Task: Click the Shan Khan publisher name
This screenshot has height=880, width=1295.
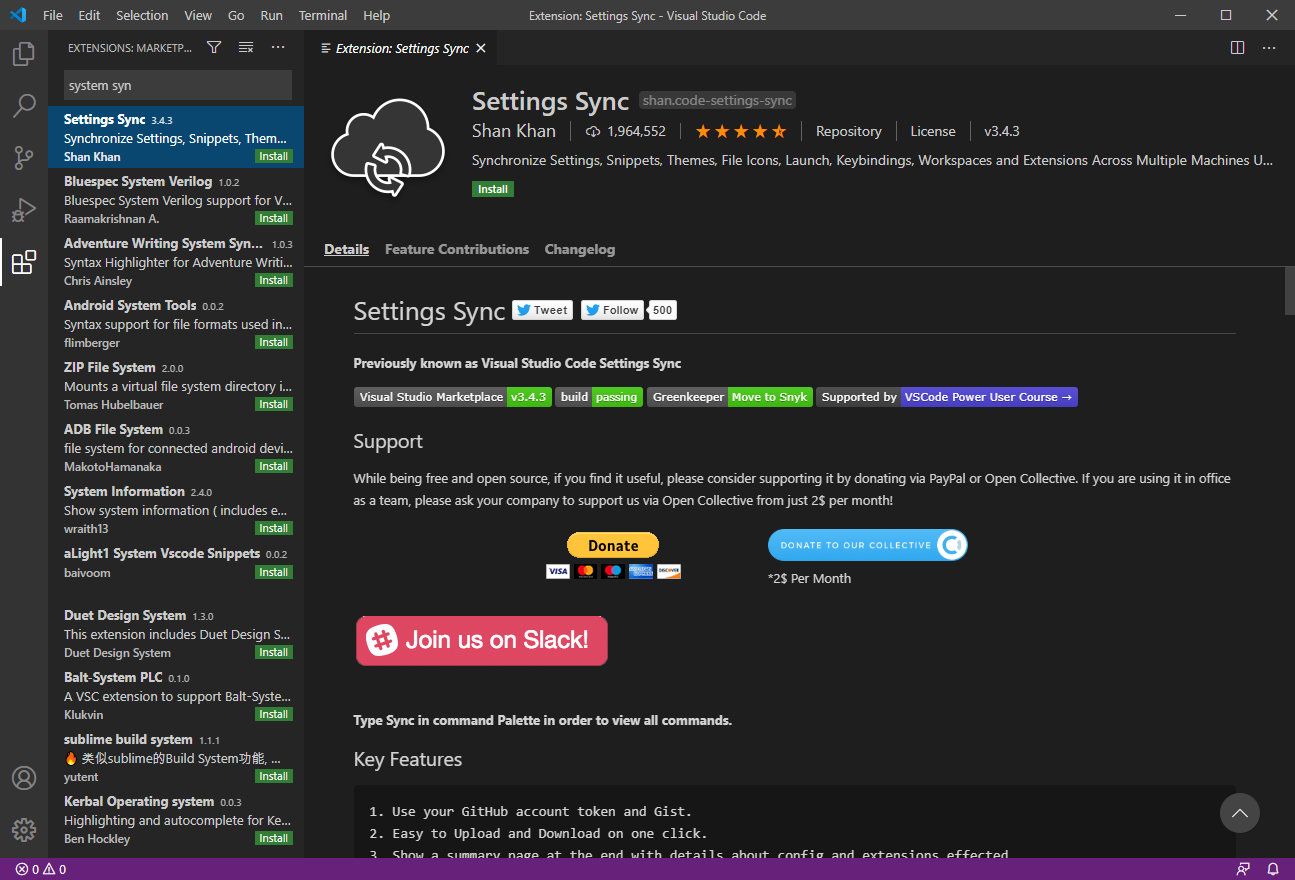Action: (514, 131)
